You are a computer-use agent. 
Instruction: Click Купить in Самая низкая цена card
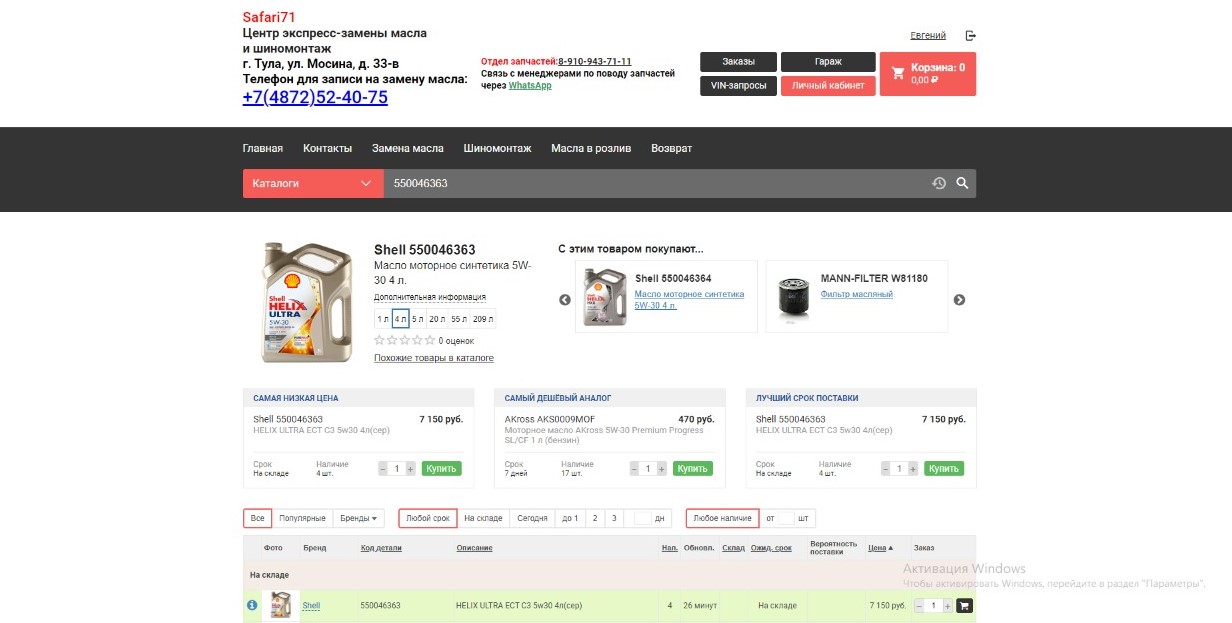pos(441,468)
